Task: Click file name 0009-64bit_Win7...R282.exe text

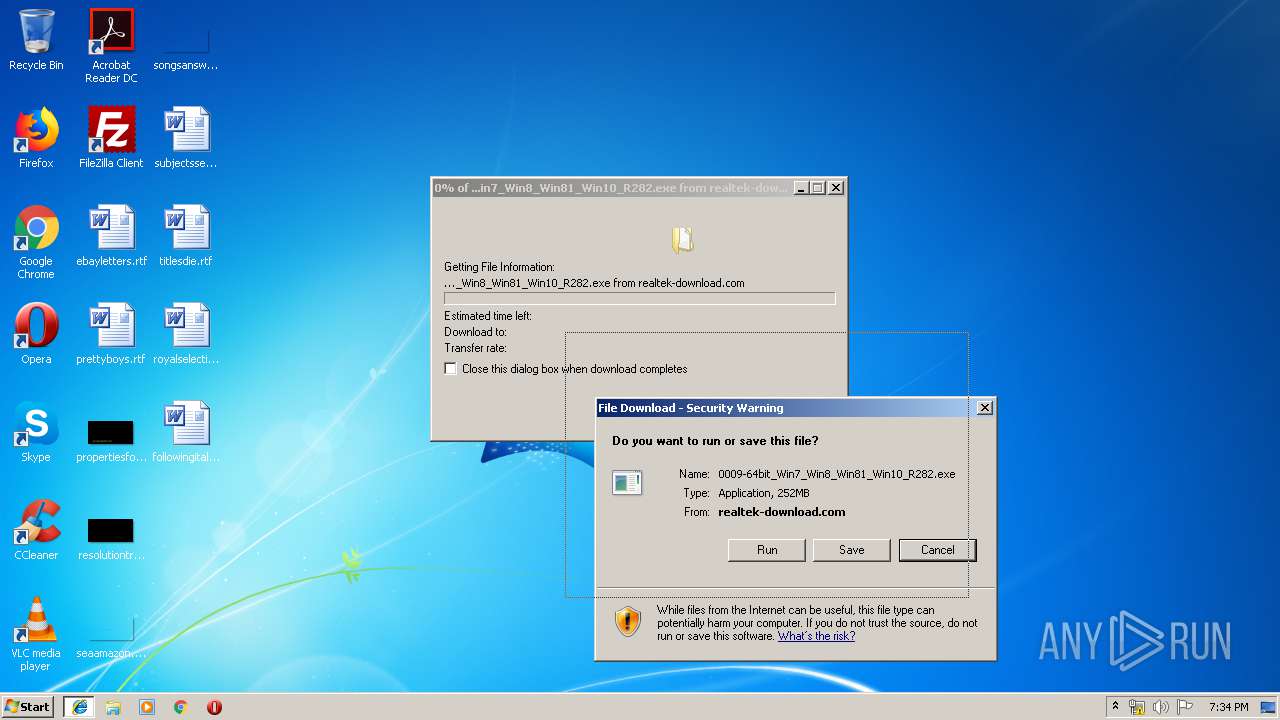Action: (x=836, y=474)
